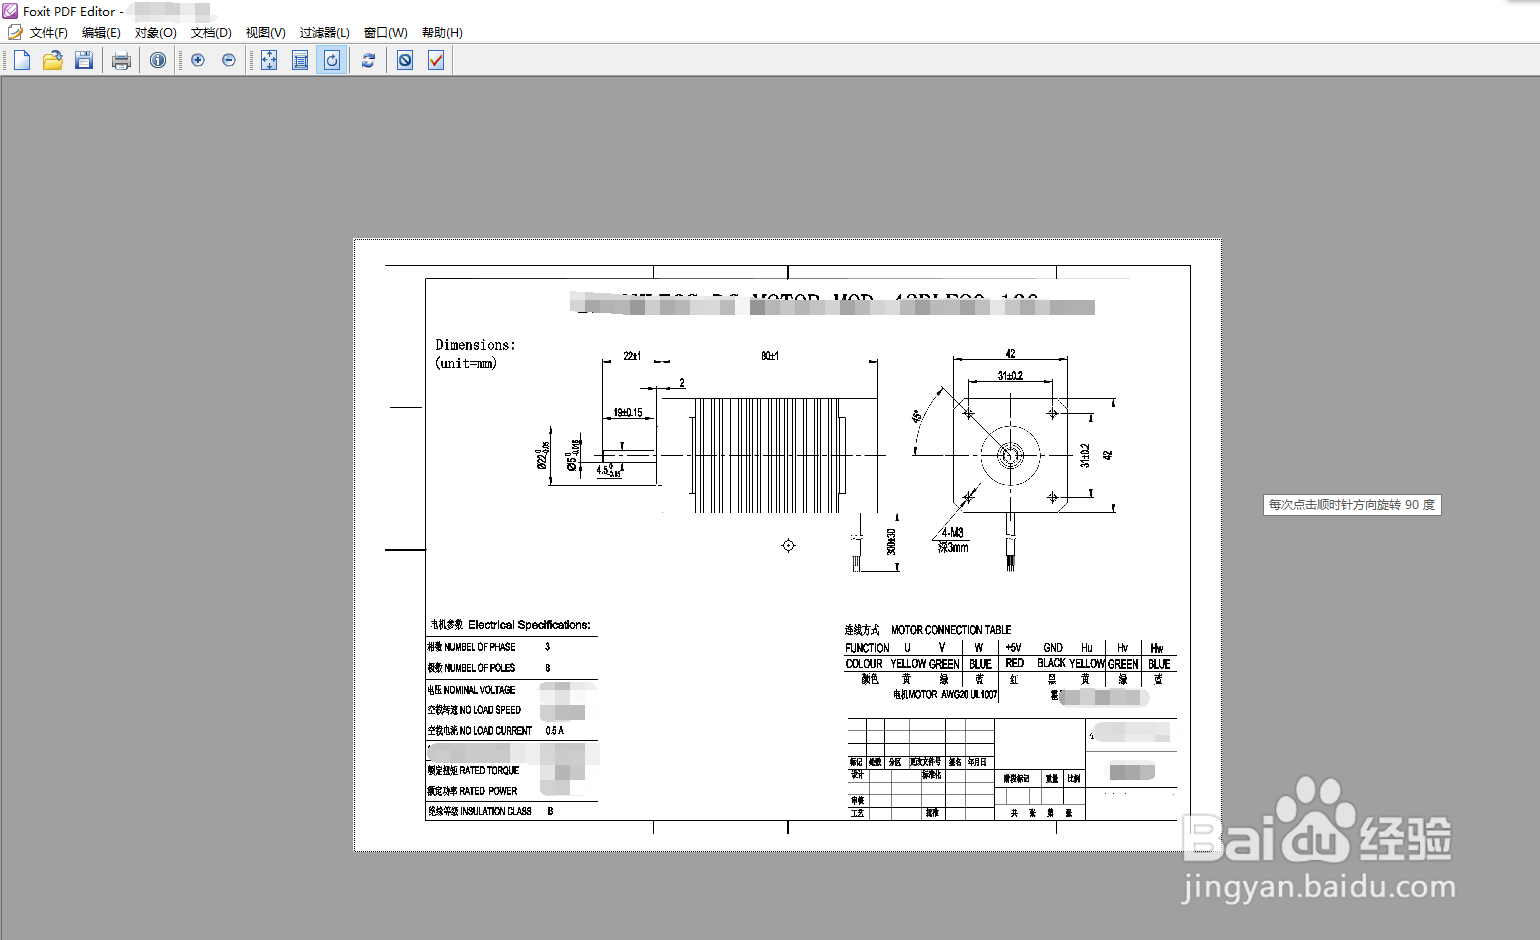Click the 'MOTOR CONNECTION TABLE' heading
The image size is (1540, 940).
click(x=951, y=630)
